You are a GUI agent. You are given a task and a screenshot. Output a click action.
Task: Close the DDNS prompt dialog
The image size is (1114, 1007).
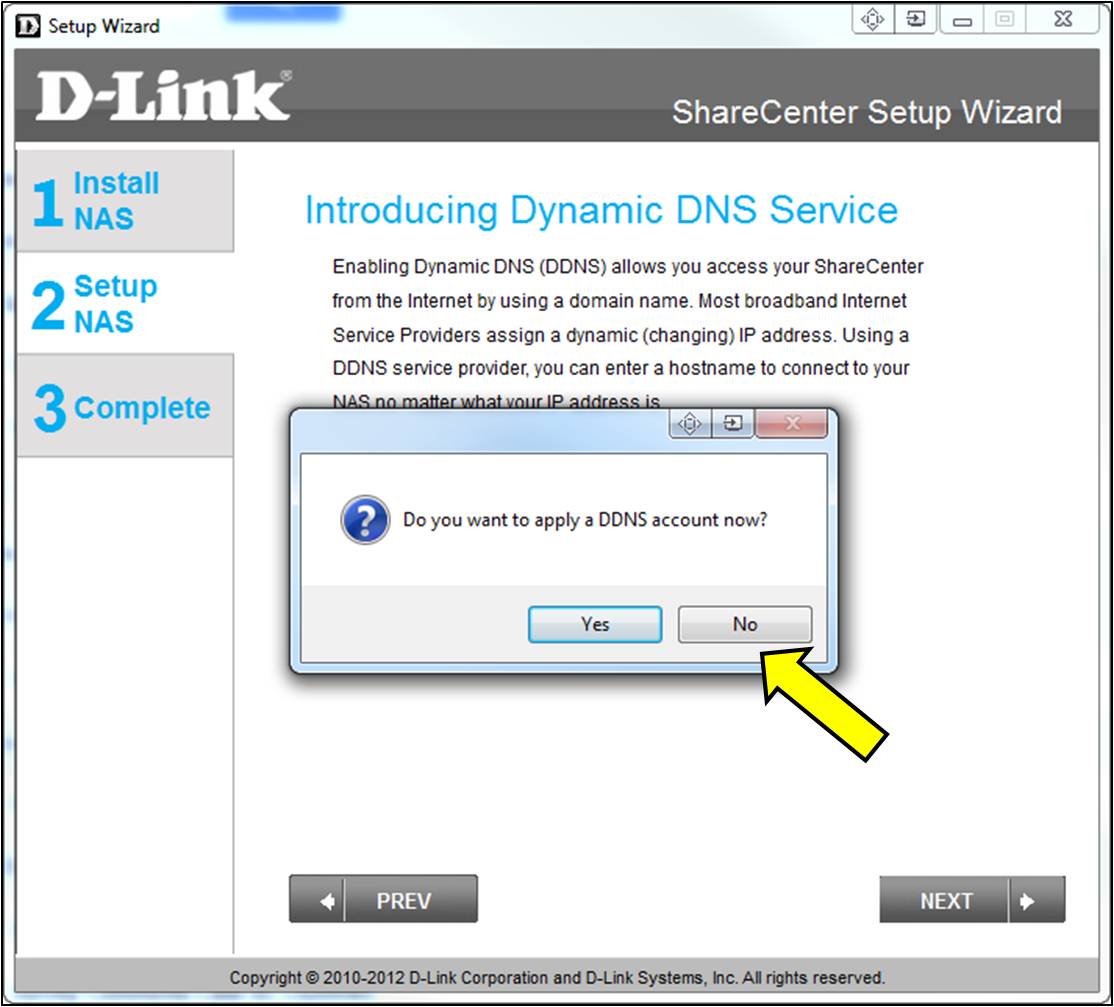tap(792, 424)
